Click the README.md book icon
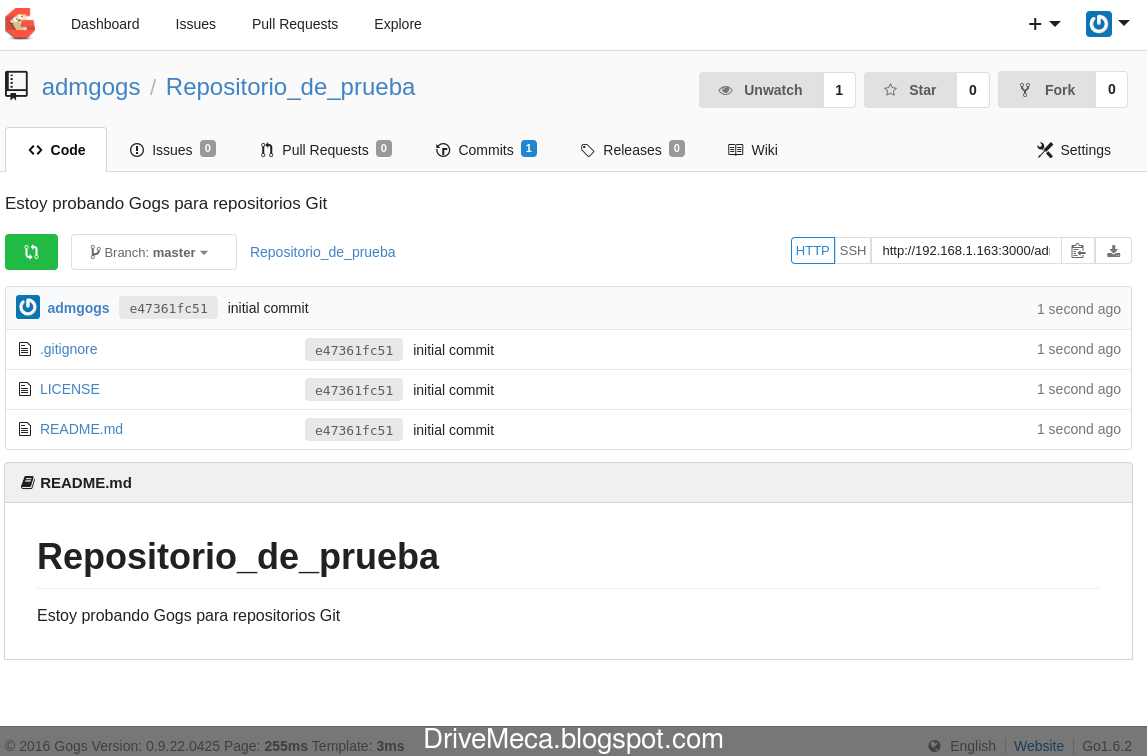This screenshot has height=756, width=1147. click(28, 482)
